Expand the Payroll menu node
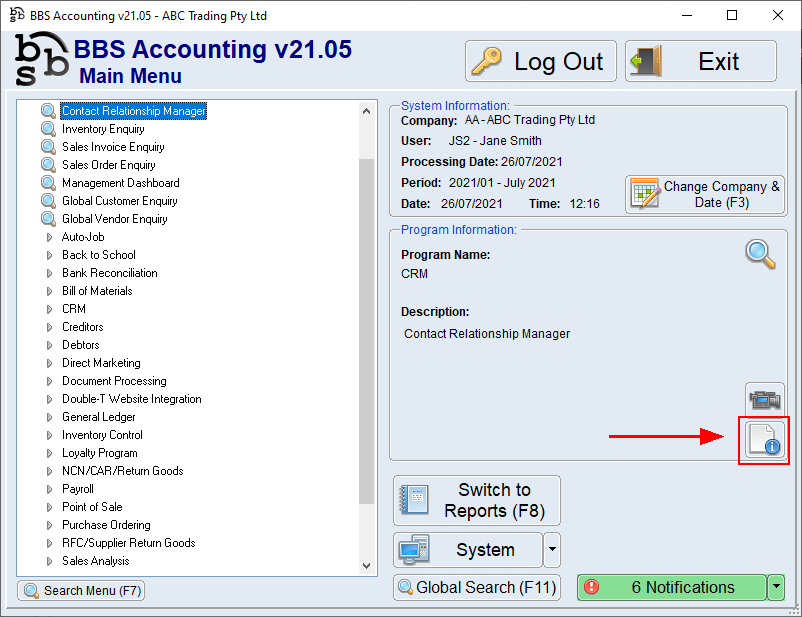 (x=49, y=489)
